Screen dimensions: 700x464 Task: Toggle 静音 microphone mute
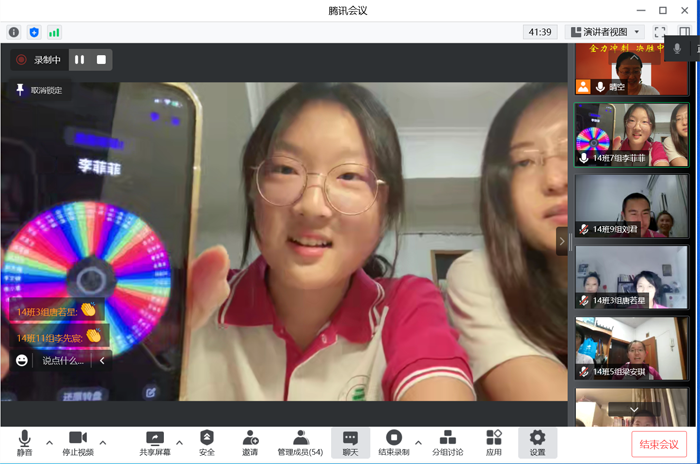[x=25, y=443]
